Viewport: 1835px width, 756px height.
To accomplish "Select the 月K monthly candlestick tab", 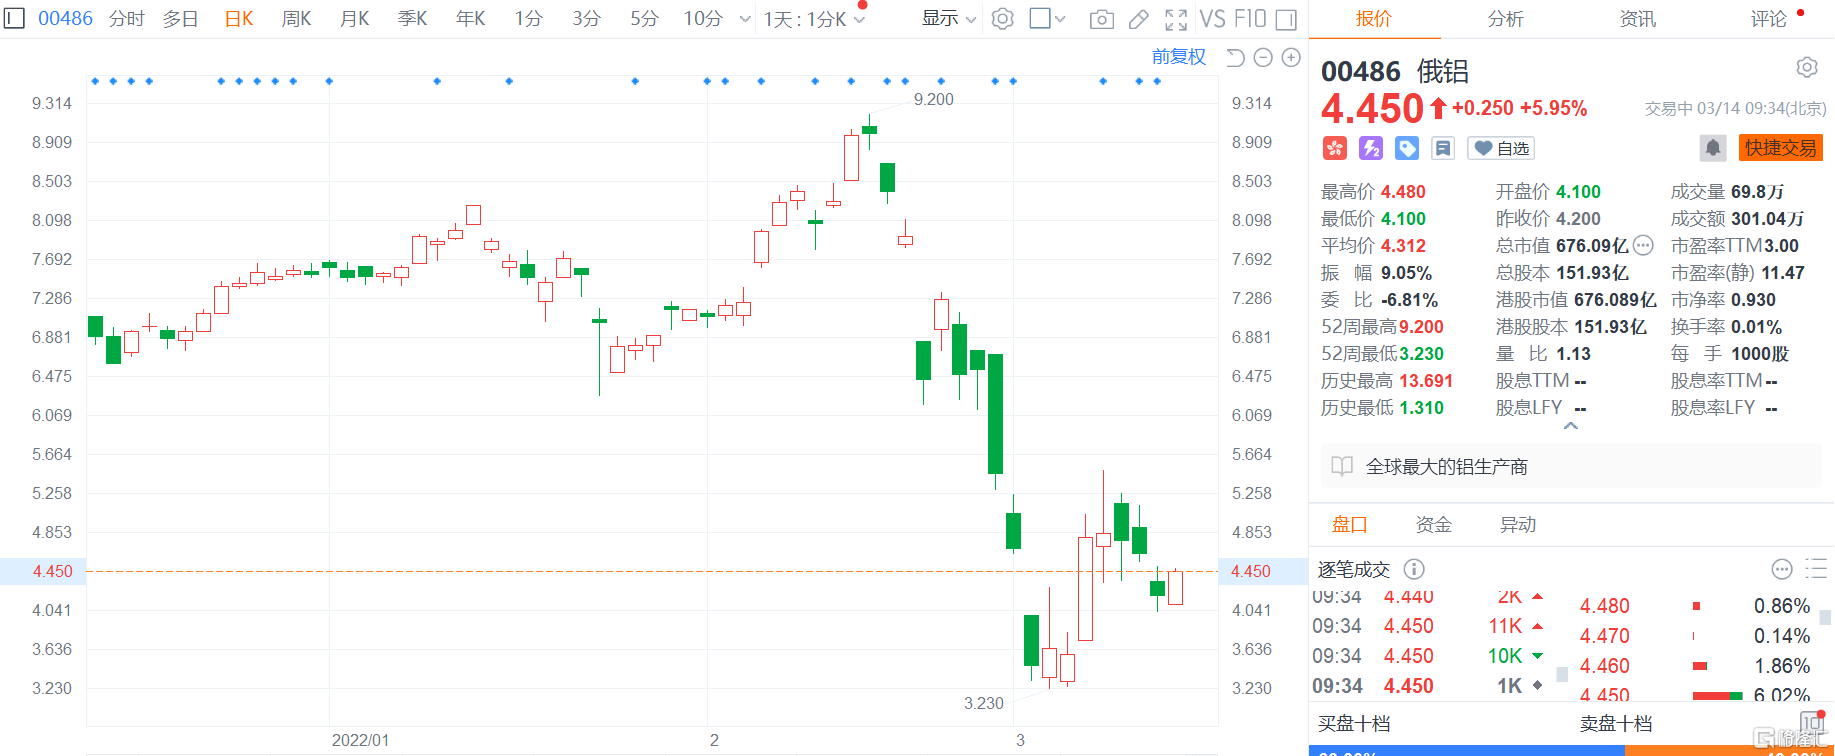I will pyautogui.click(x=355, y=19).
